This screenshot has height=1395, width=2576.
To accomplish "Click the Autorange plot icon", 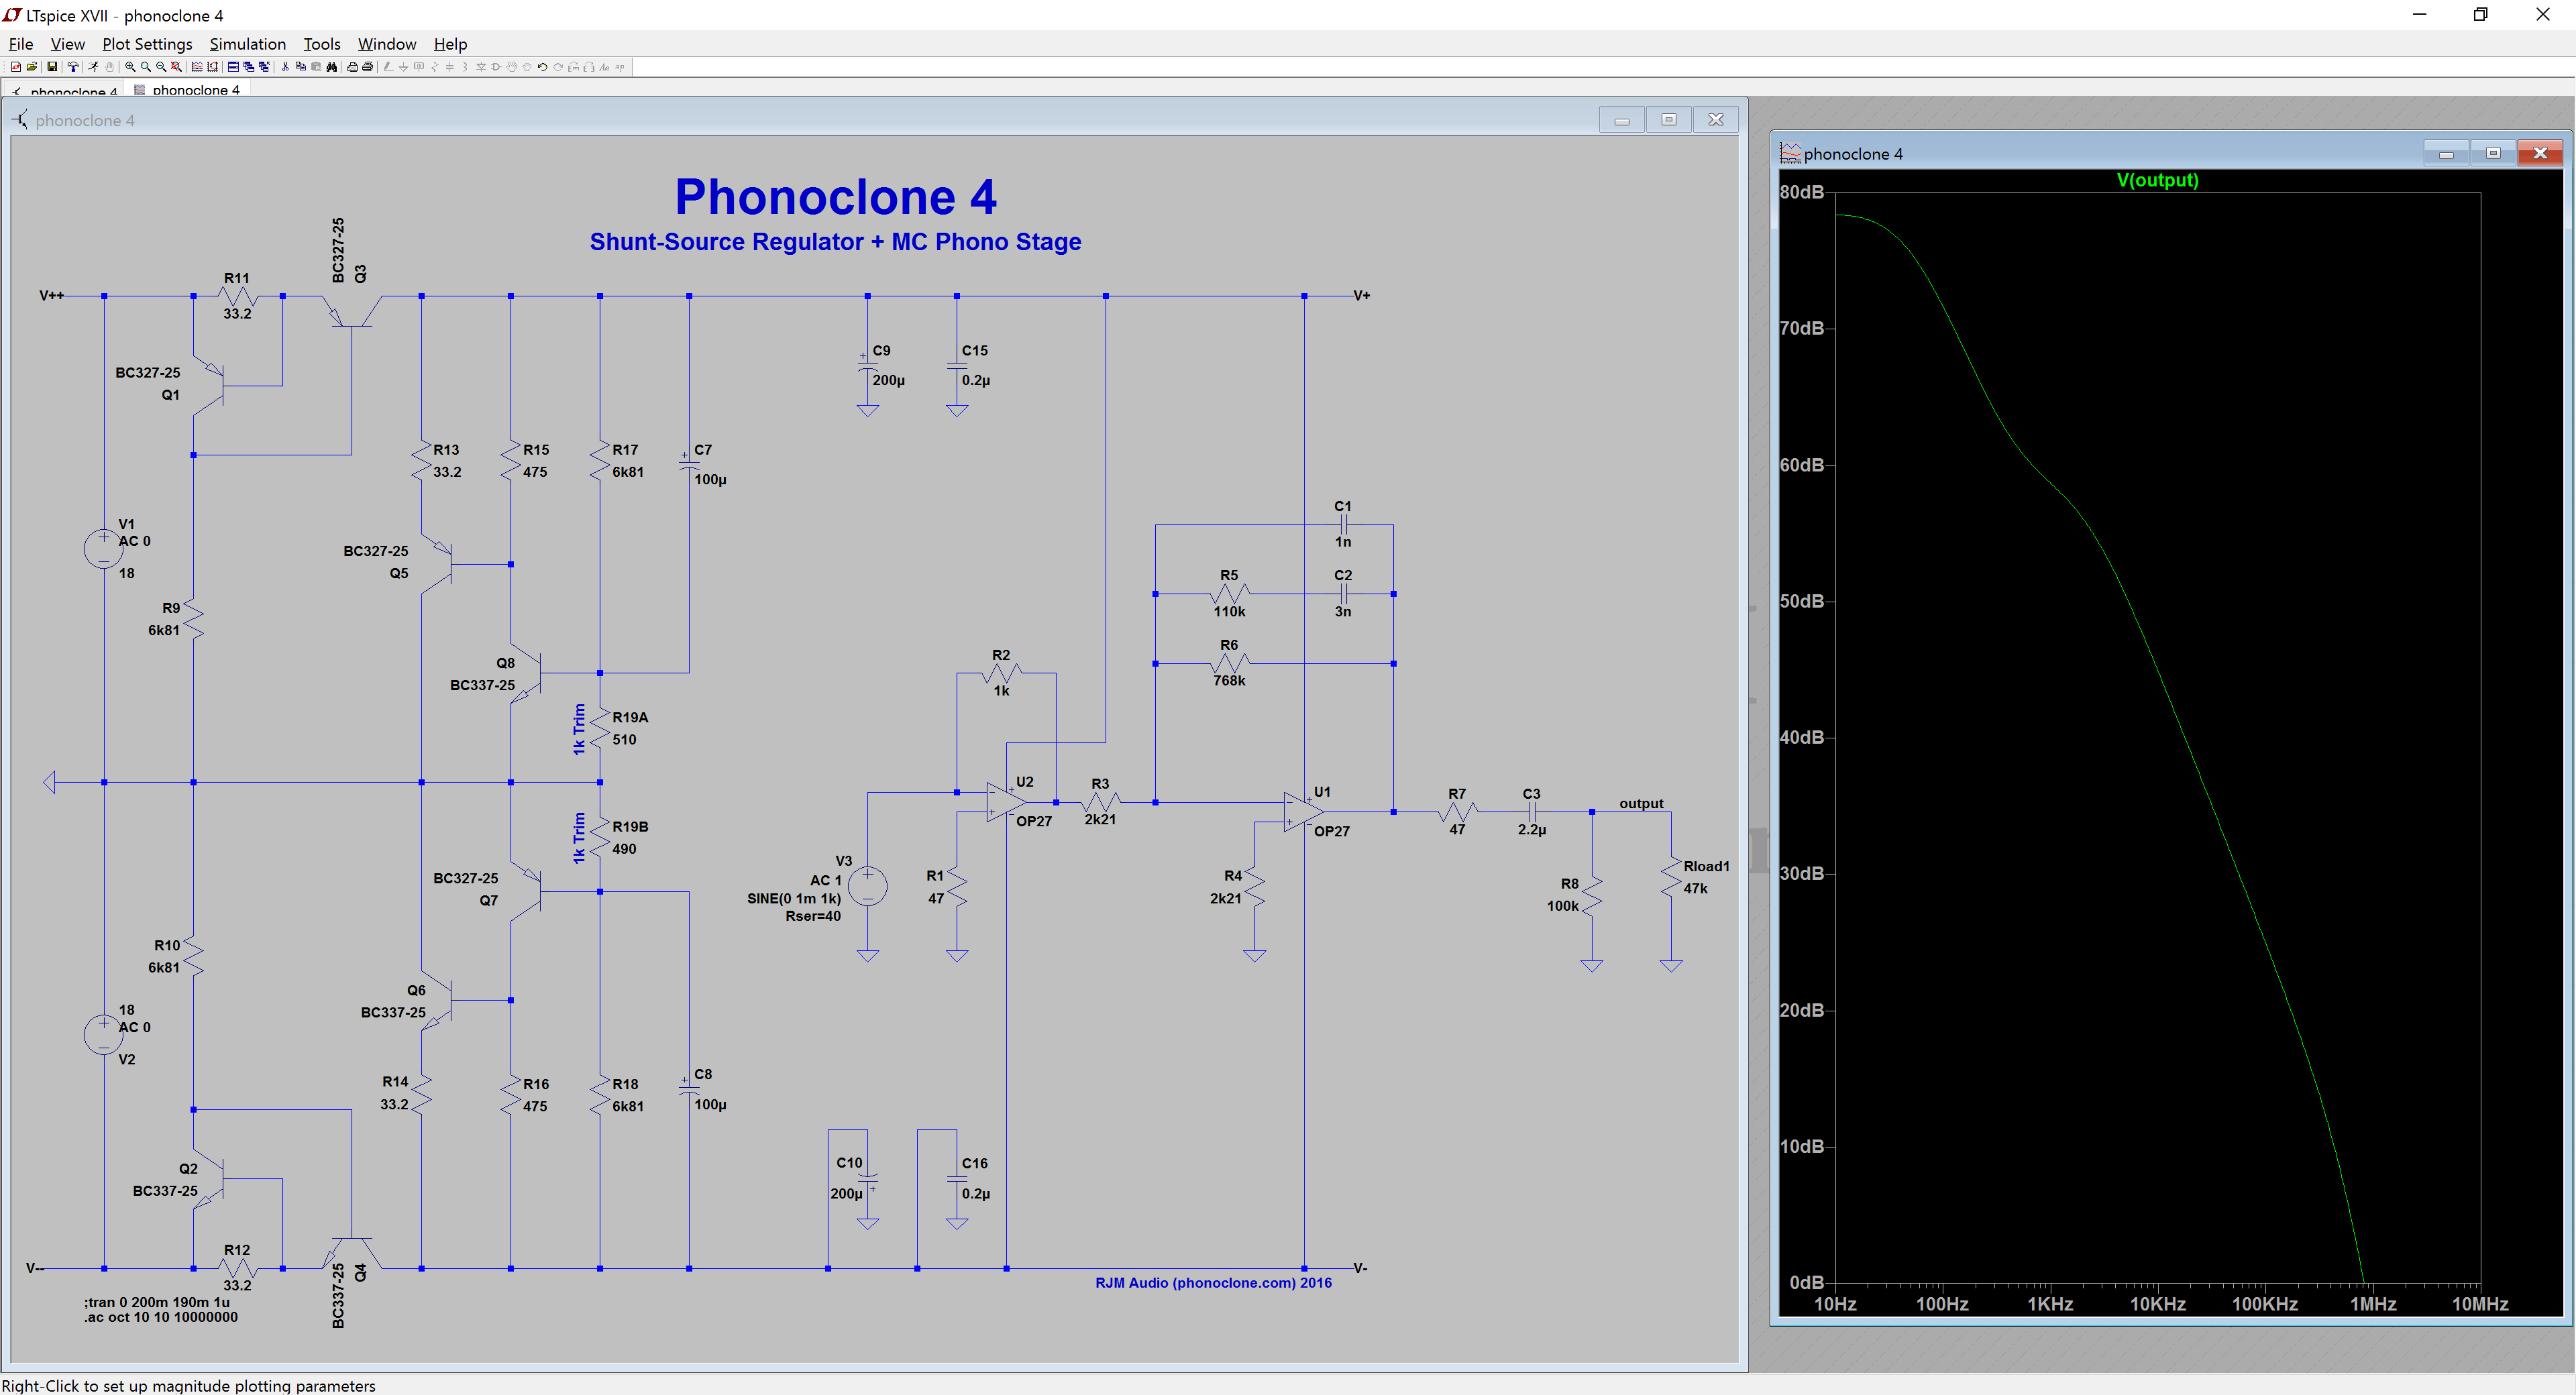I will coord(213,67).
